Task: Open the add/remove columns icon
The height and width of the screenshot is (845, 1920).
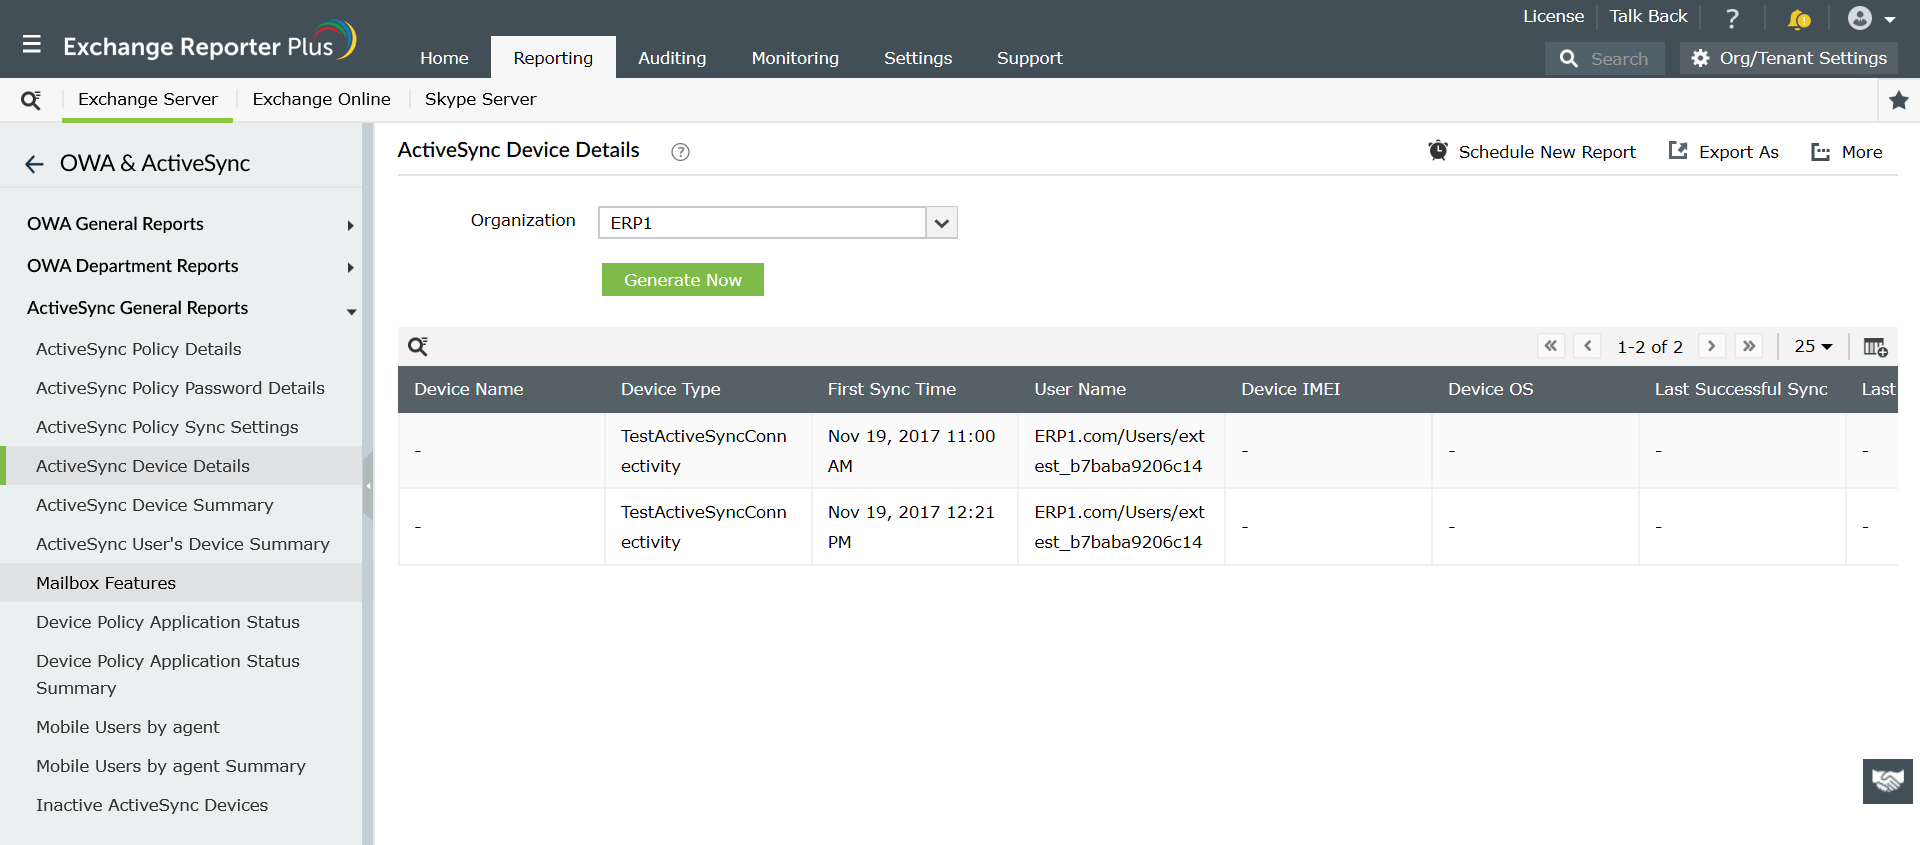Action: coord(1875,347)
